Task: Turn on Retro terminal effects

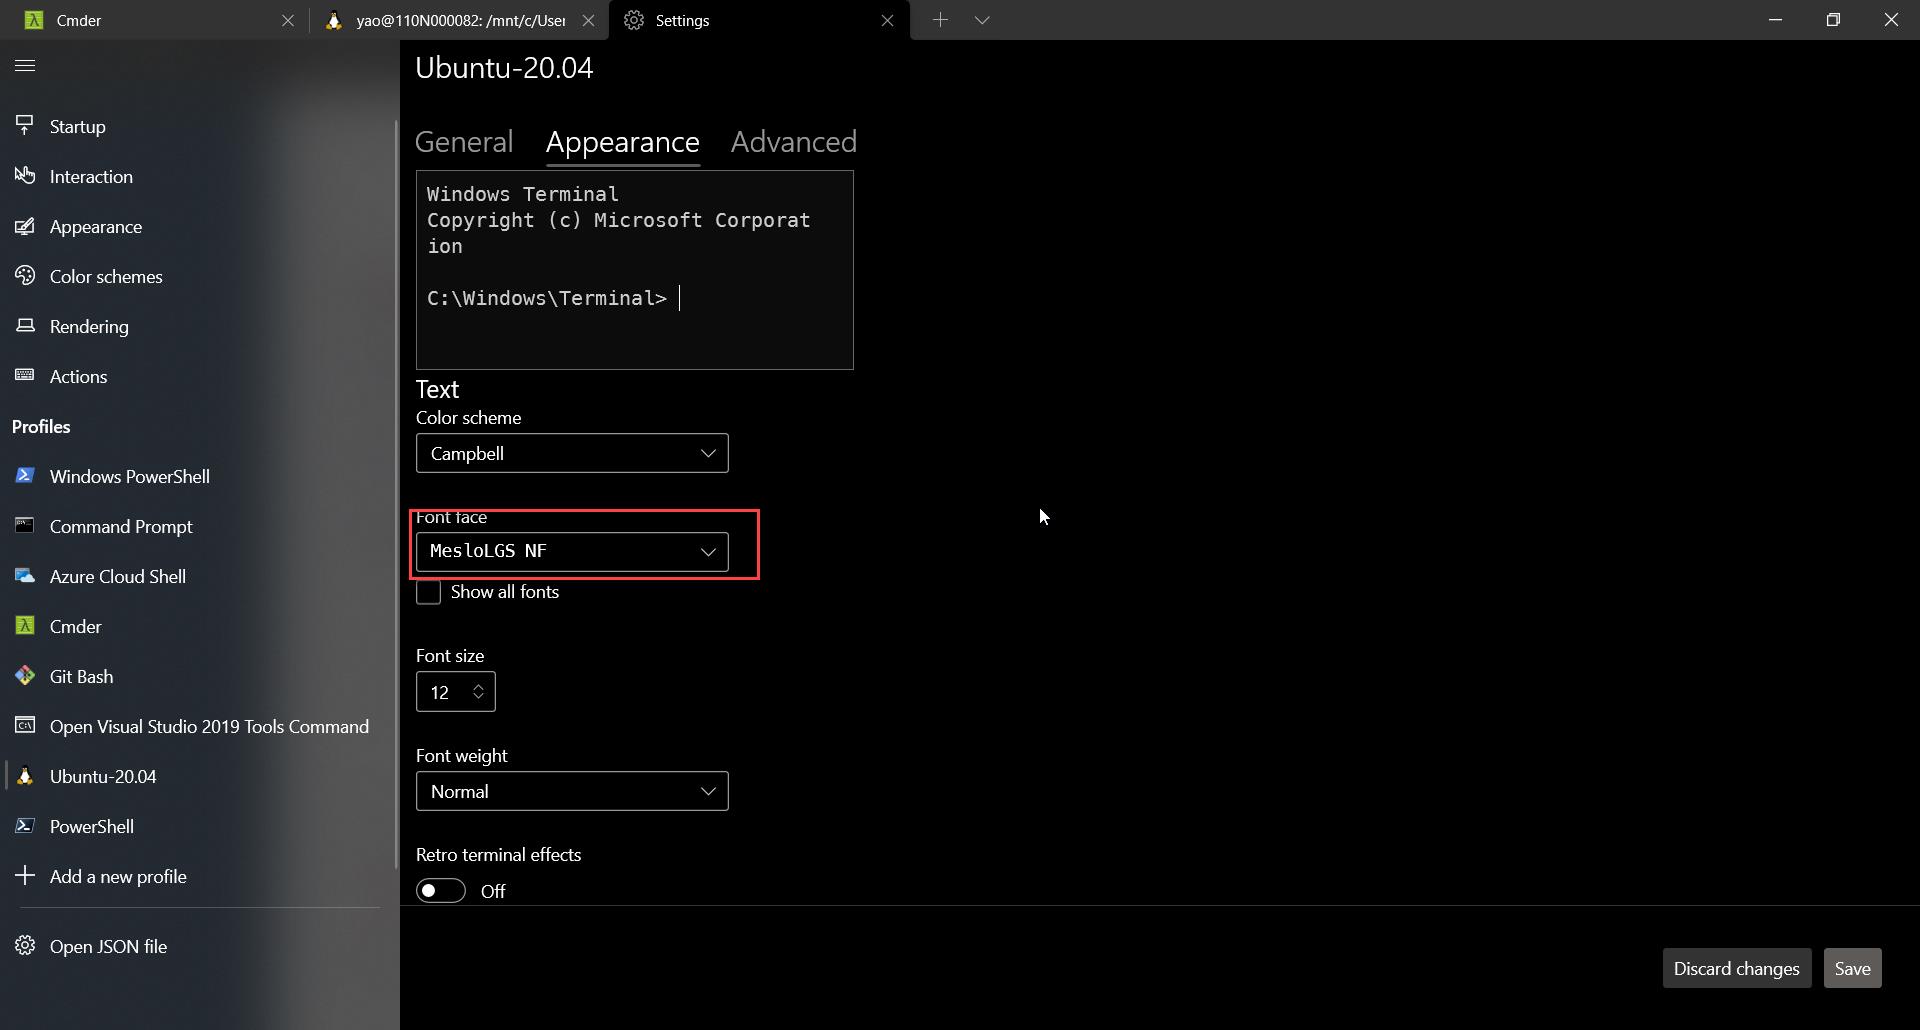Action: click(x=440, y=890)
